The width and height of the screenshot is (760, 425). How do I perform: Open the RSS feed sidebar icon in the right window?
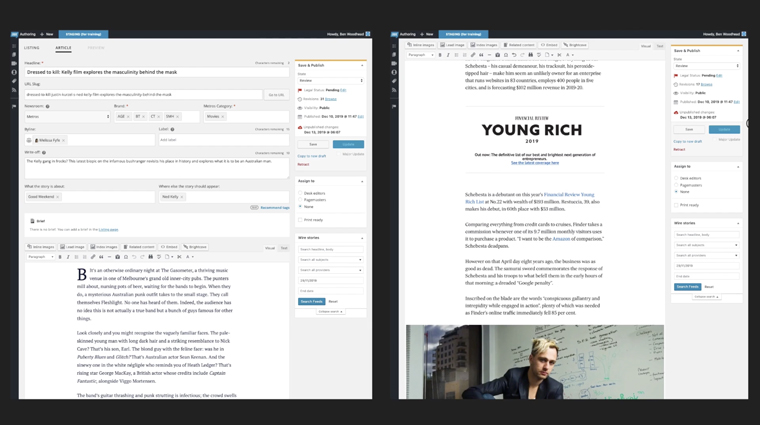(x=394, y=90)
